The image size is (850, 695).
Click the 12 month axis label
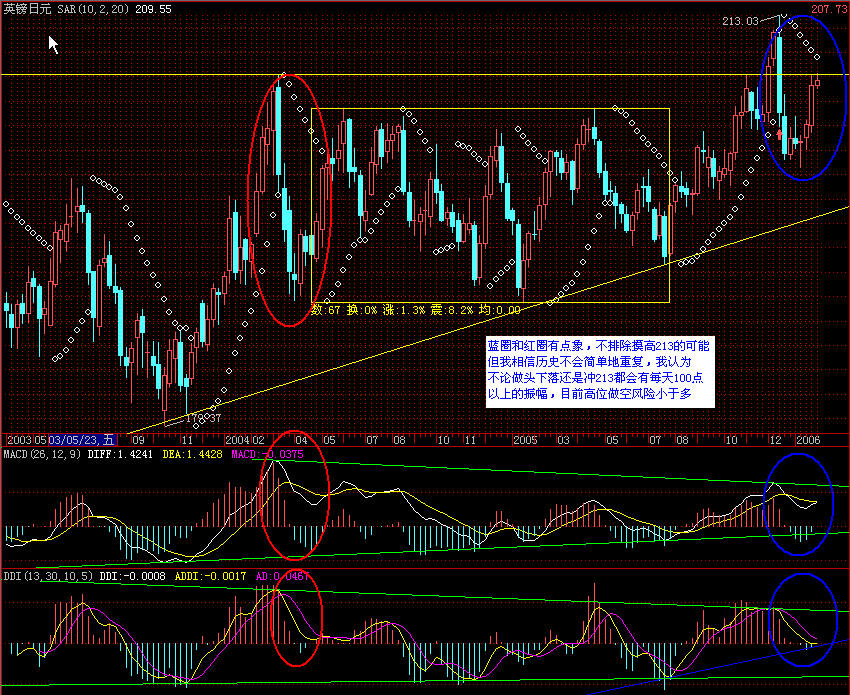(776, 440)
